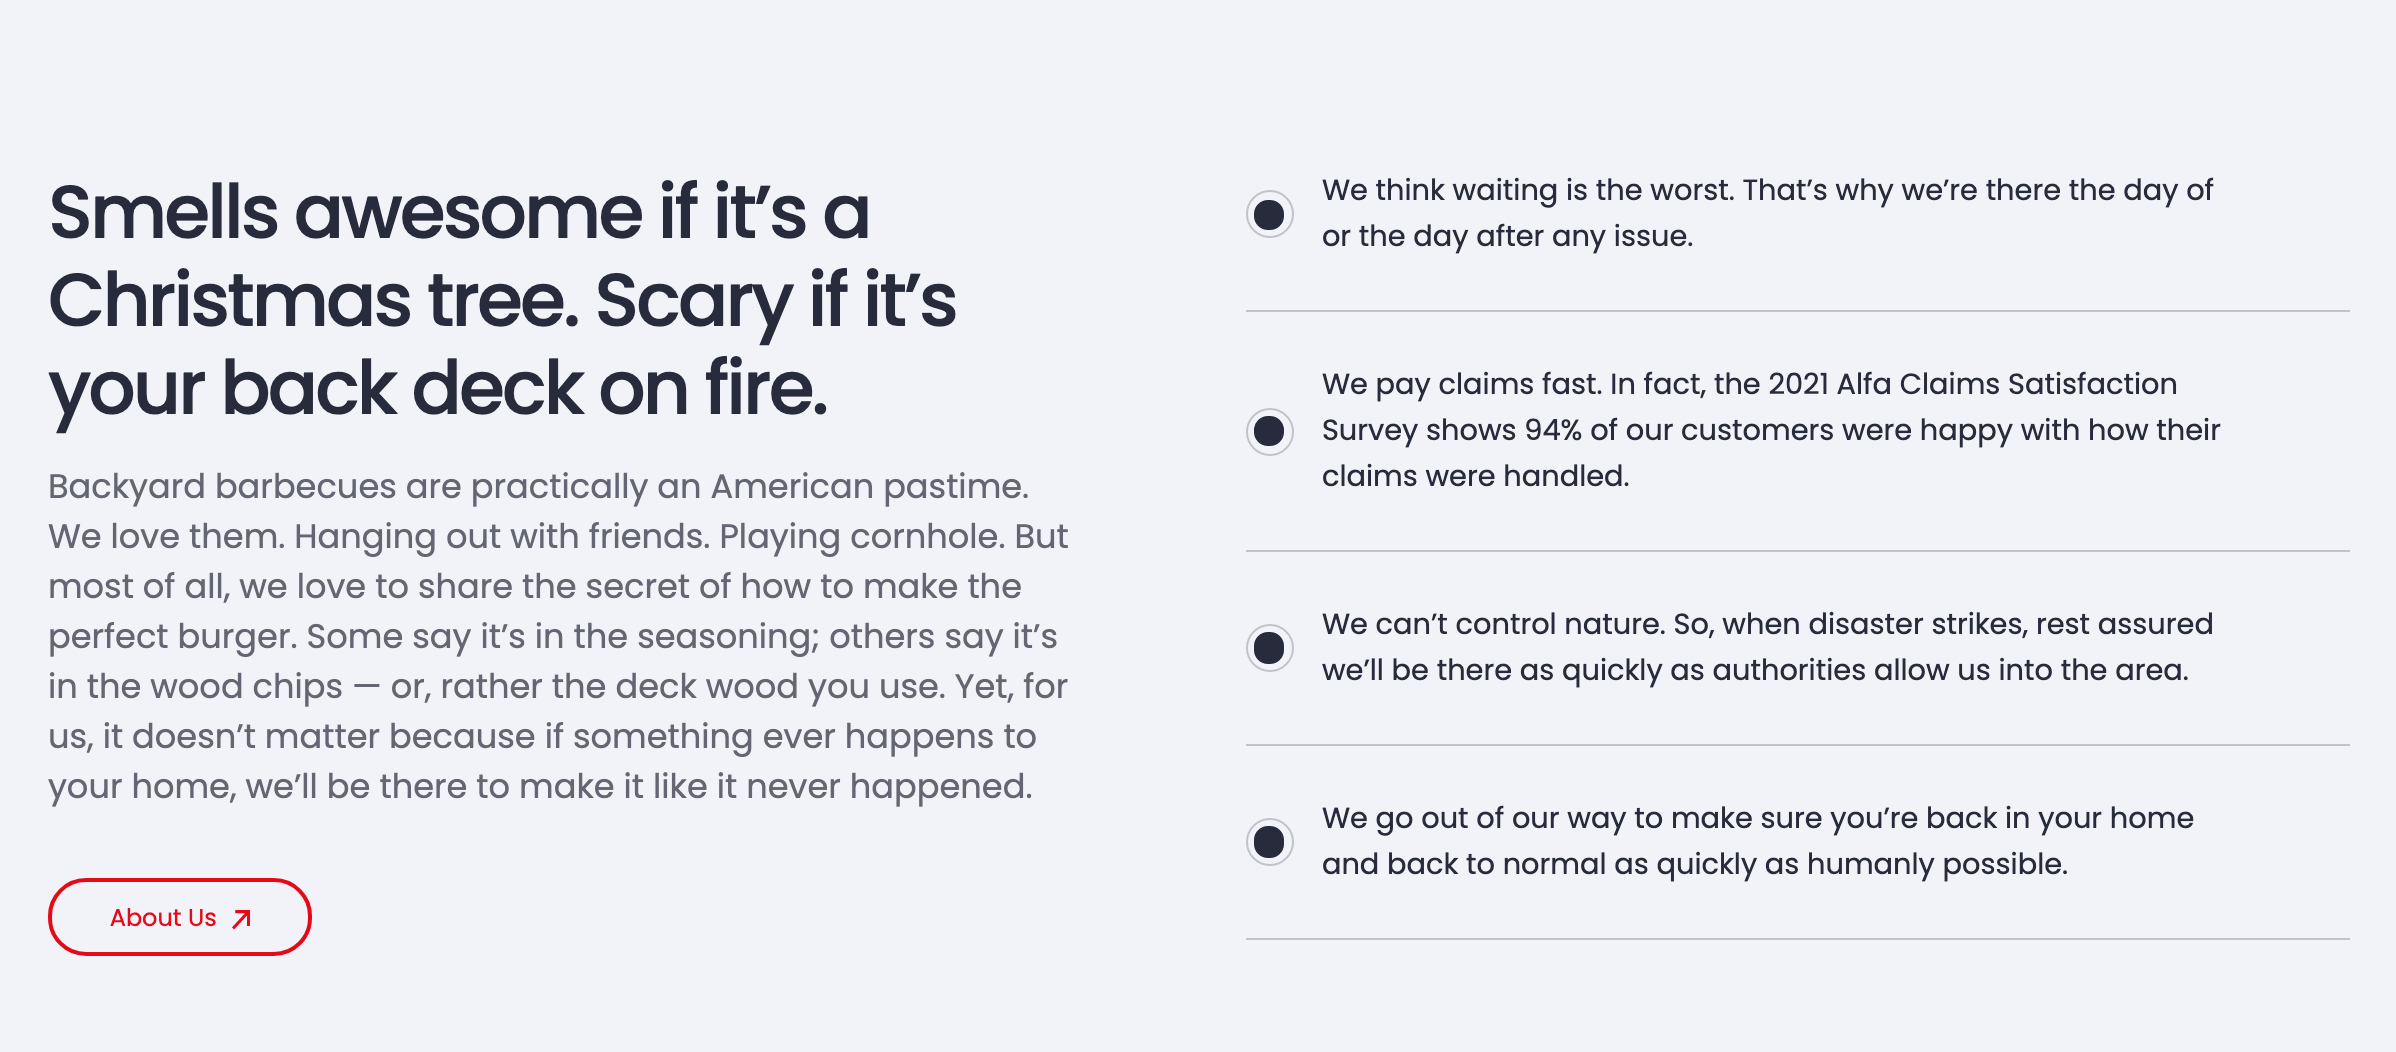This screenshot has width=2396, height=1052.
Task: Click the divider line below the waiting item
Action: (x=1797, y=311)
